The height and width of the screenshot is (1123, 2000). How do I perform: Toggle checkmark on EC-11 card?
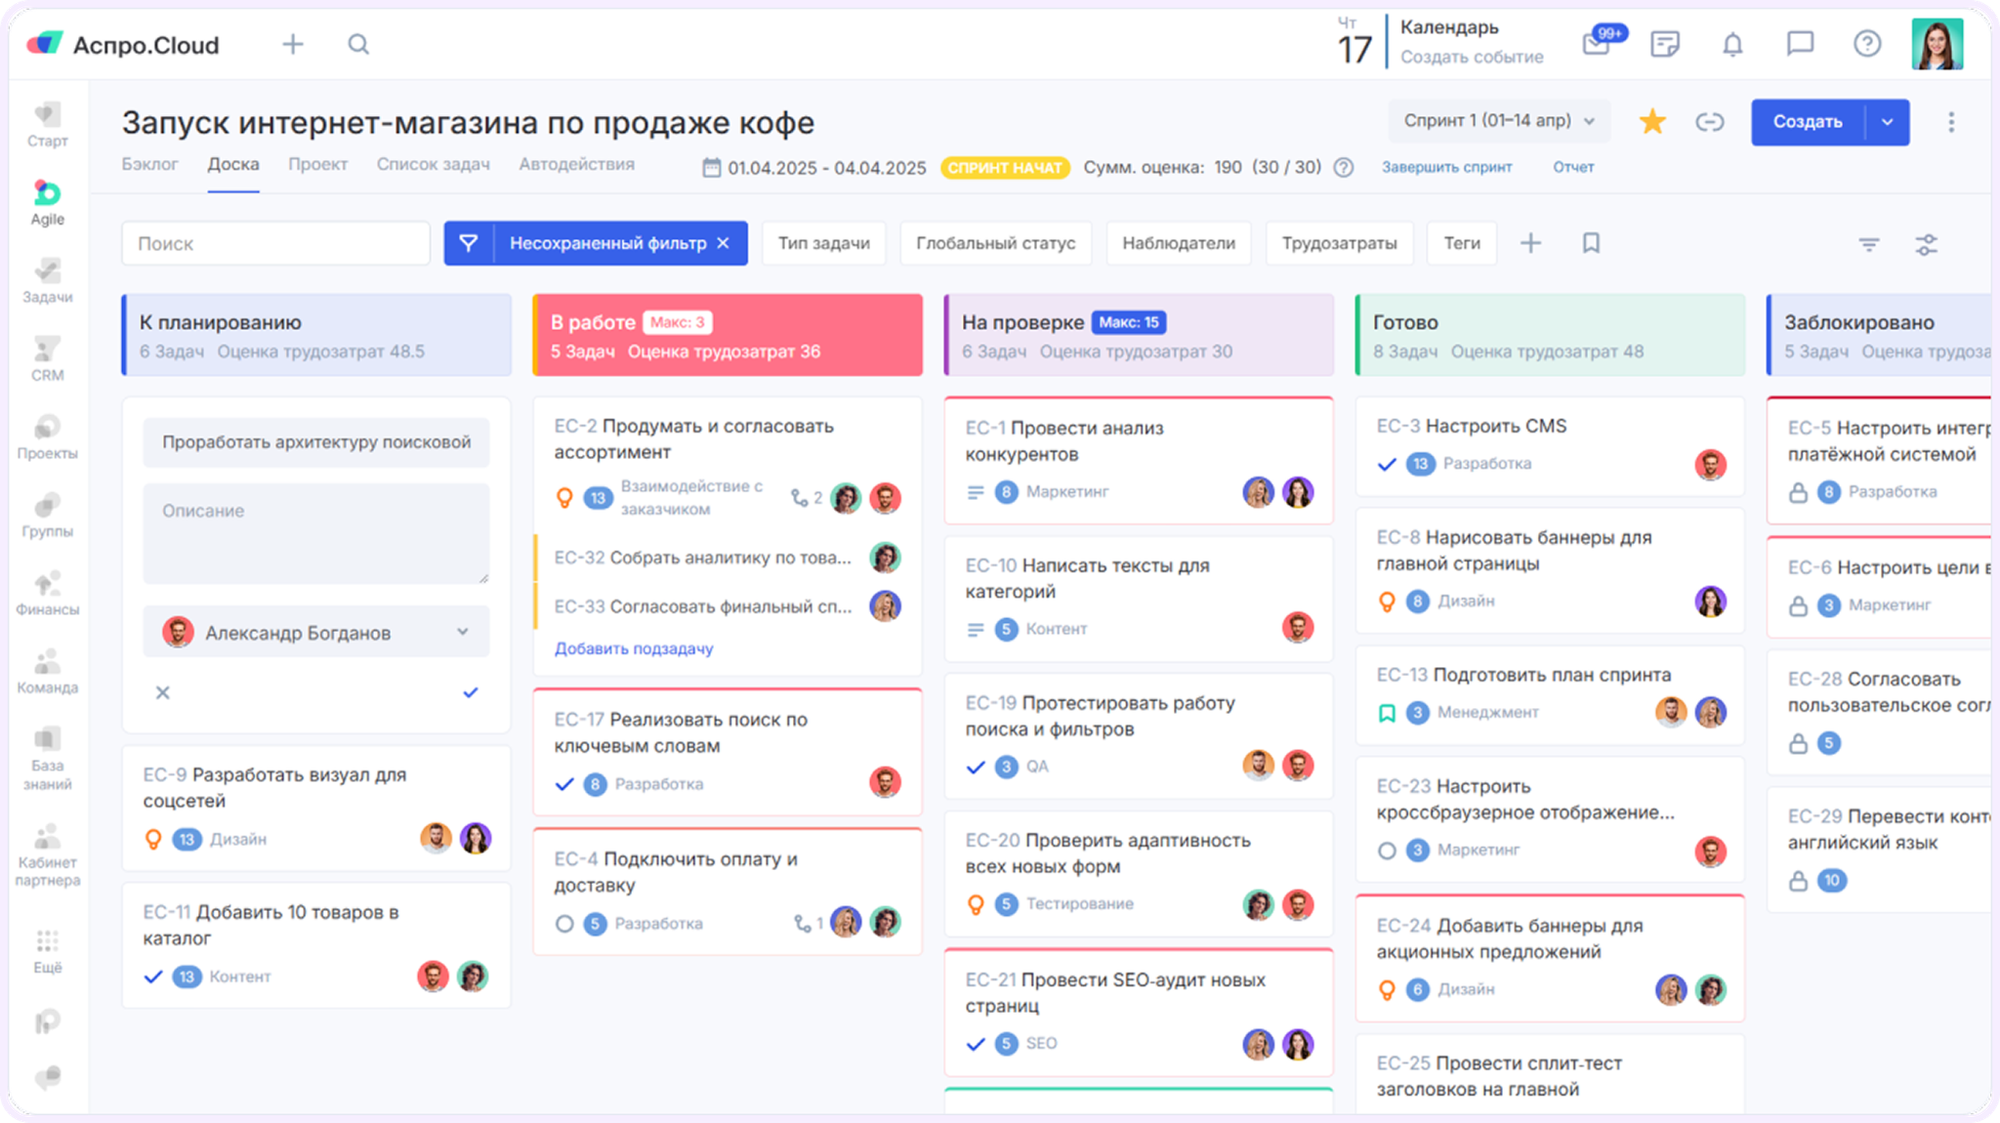153,976
